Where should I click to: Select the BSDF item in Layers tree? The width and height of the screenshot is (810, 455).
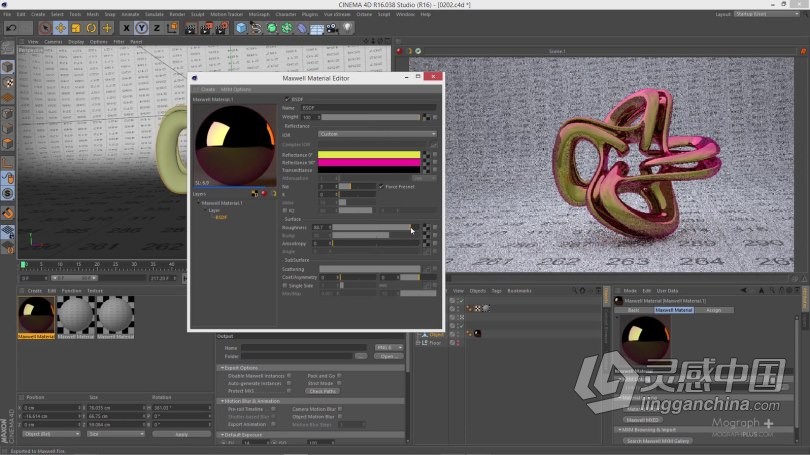coord(221,217)
